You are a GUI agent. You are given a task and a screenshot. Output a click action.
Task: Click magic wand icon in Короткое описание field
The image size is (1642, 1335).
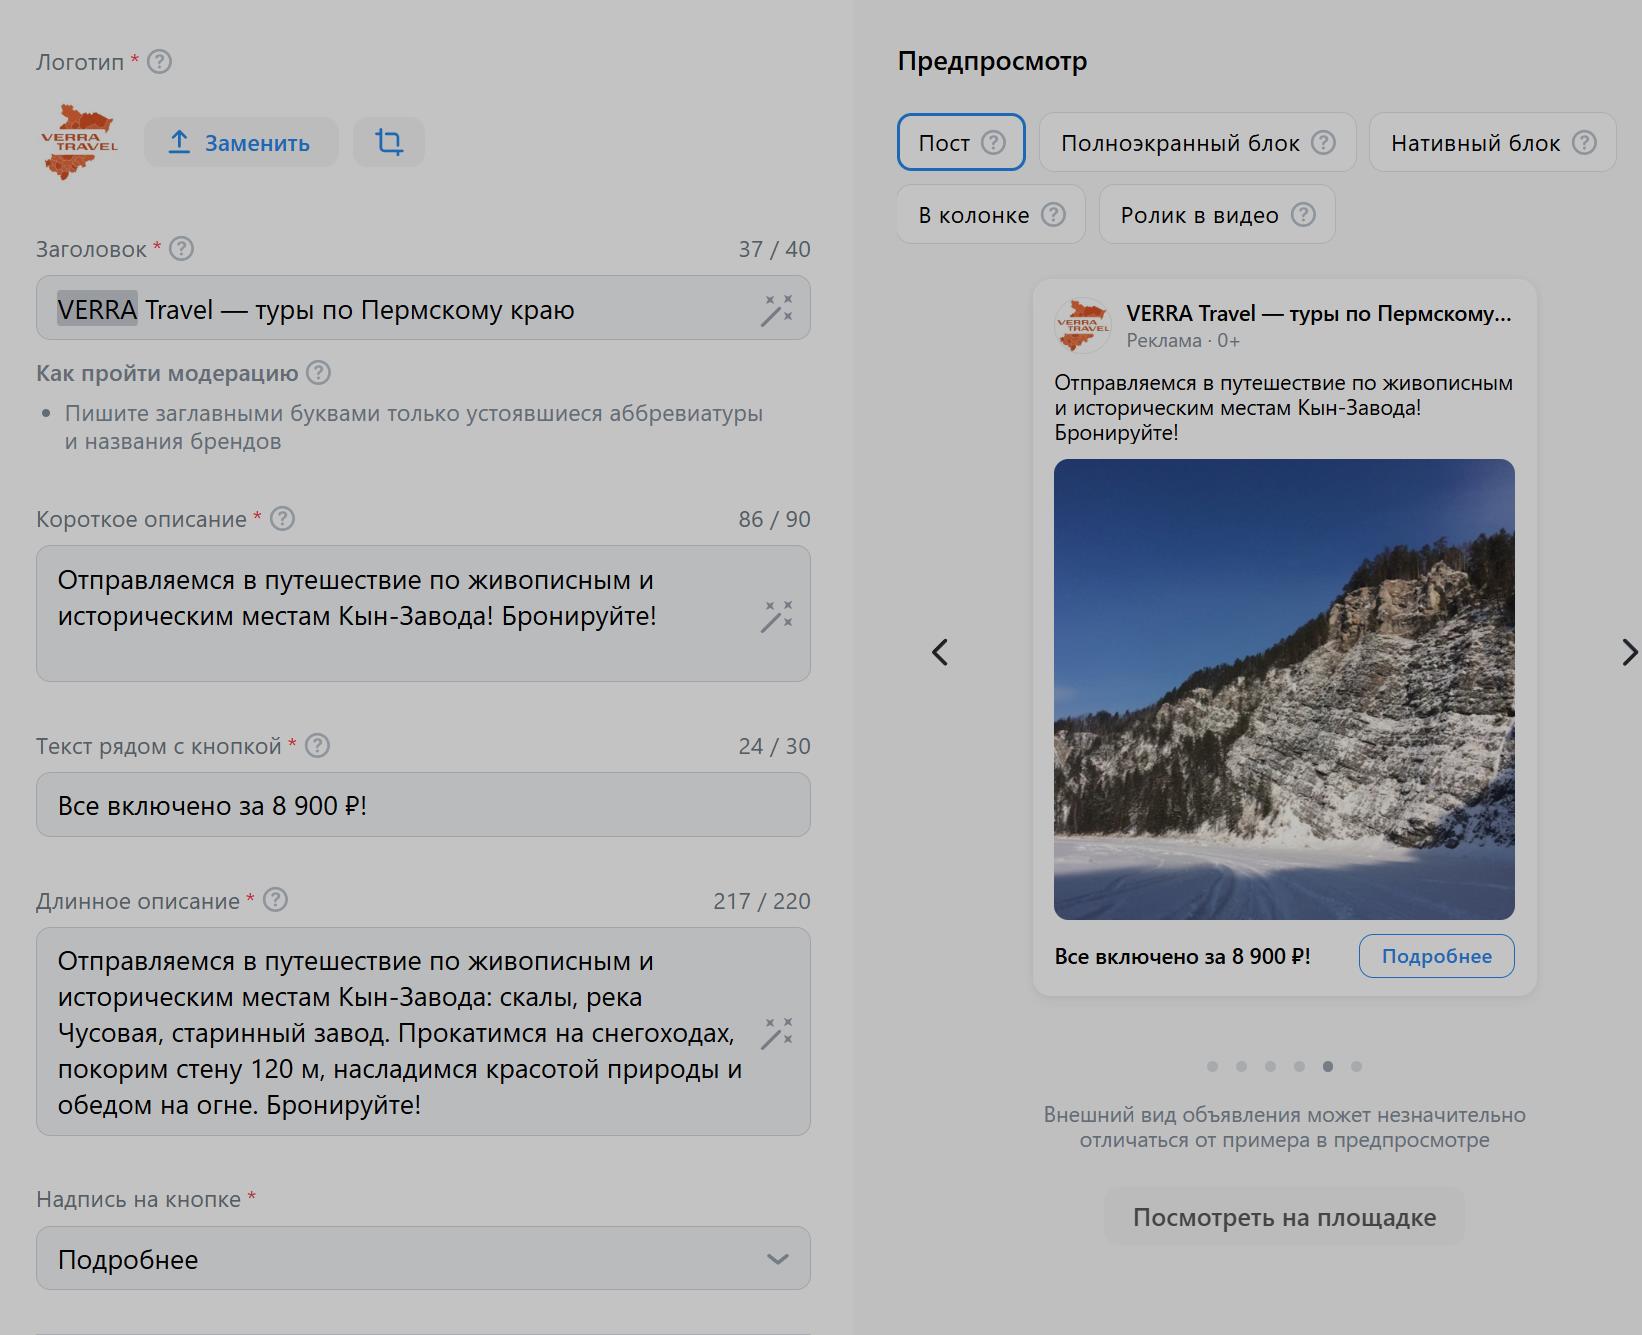click(776, 616)
